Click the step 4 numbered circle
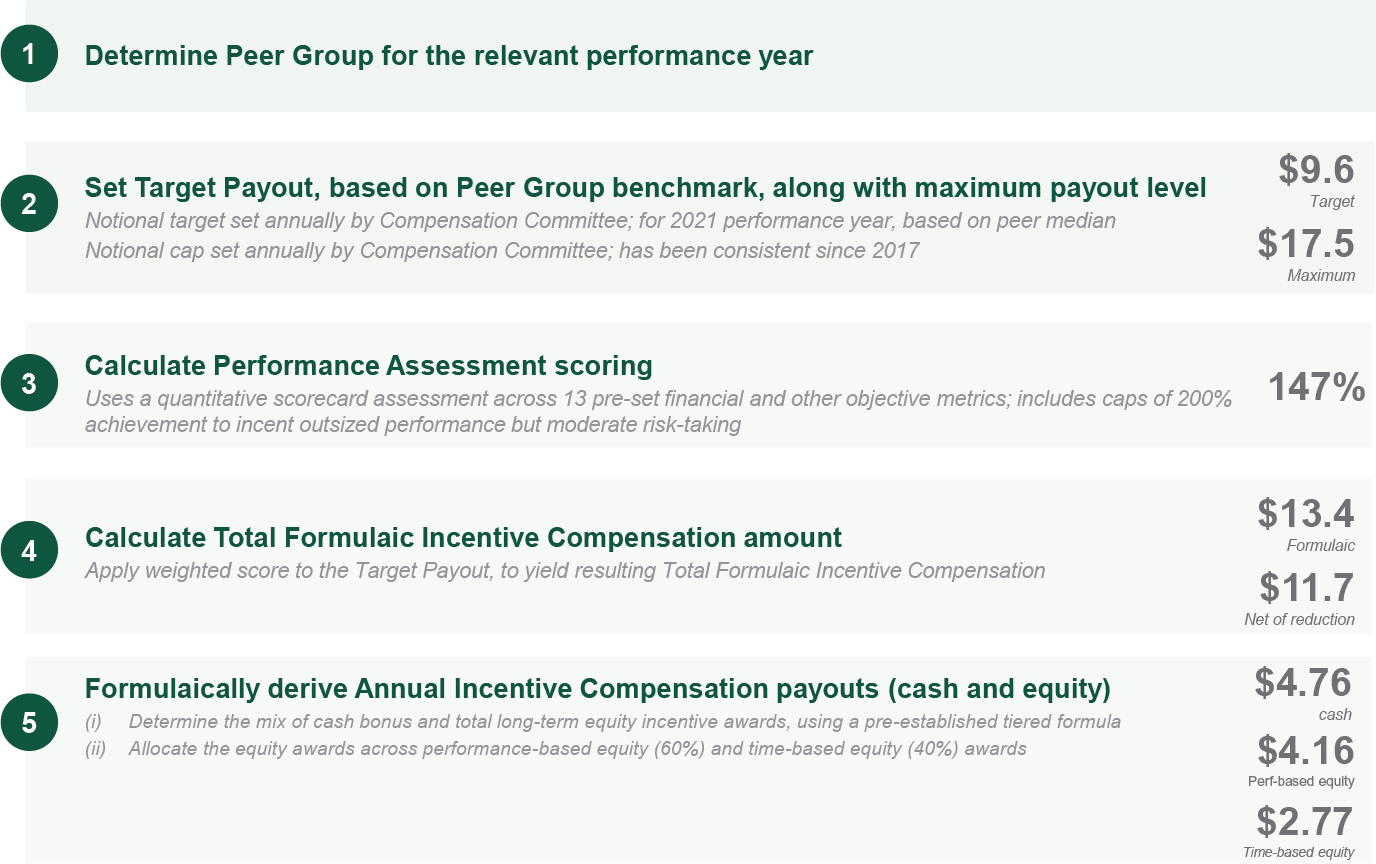The height and width of the screenshot is (864, 1376). 29,551
